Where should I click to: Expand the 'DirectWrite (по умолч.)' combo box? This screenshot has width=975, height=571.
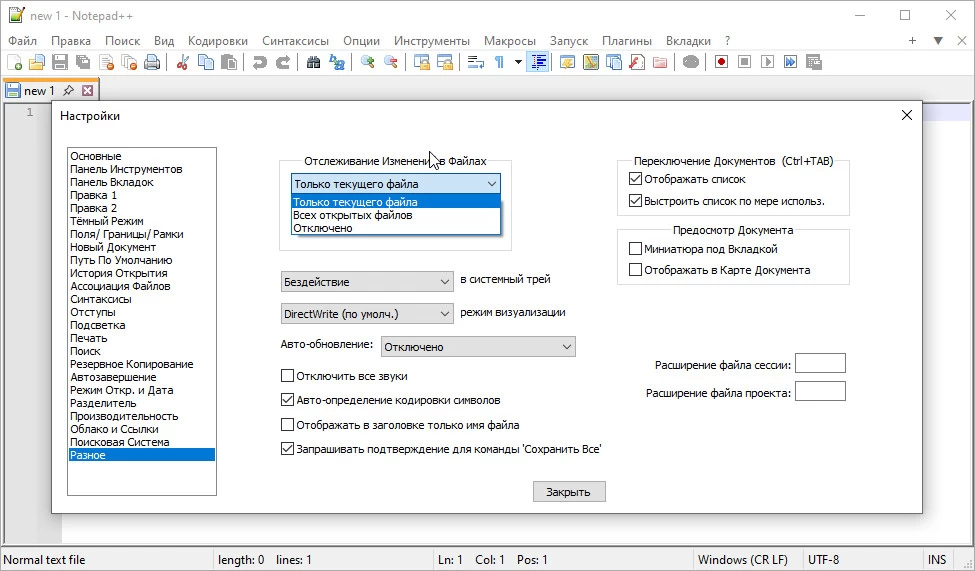tap(367, 314)
